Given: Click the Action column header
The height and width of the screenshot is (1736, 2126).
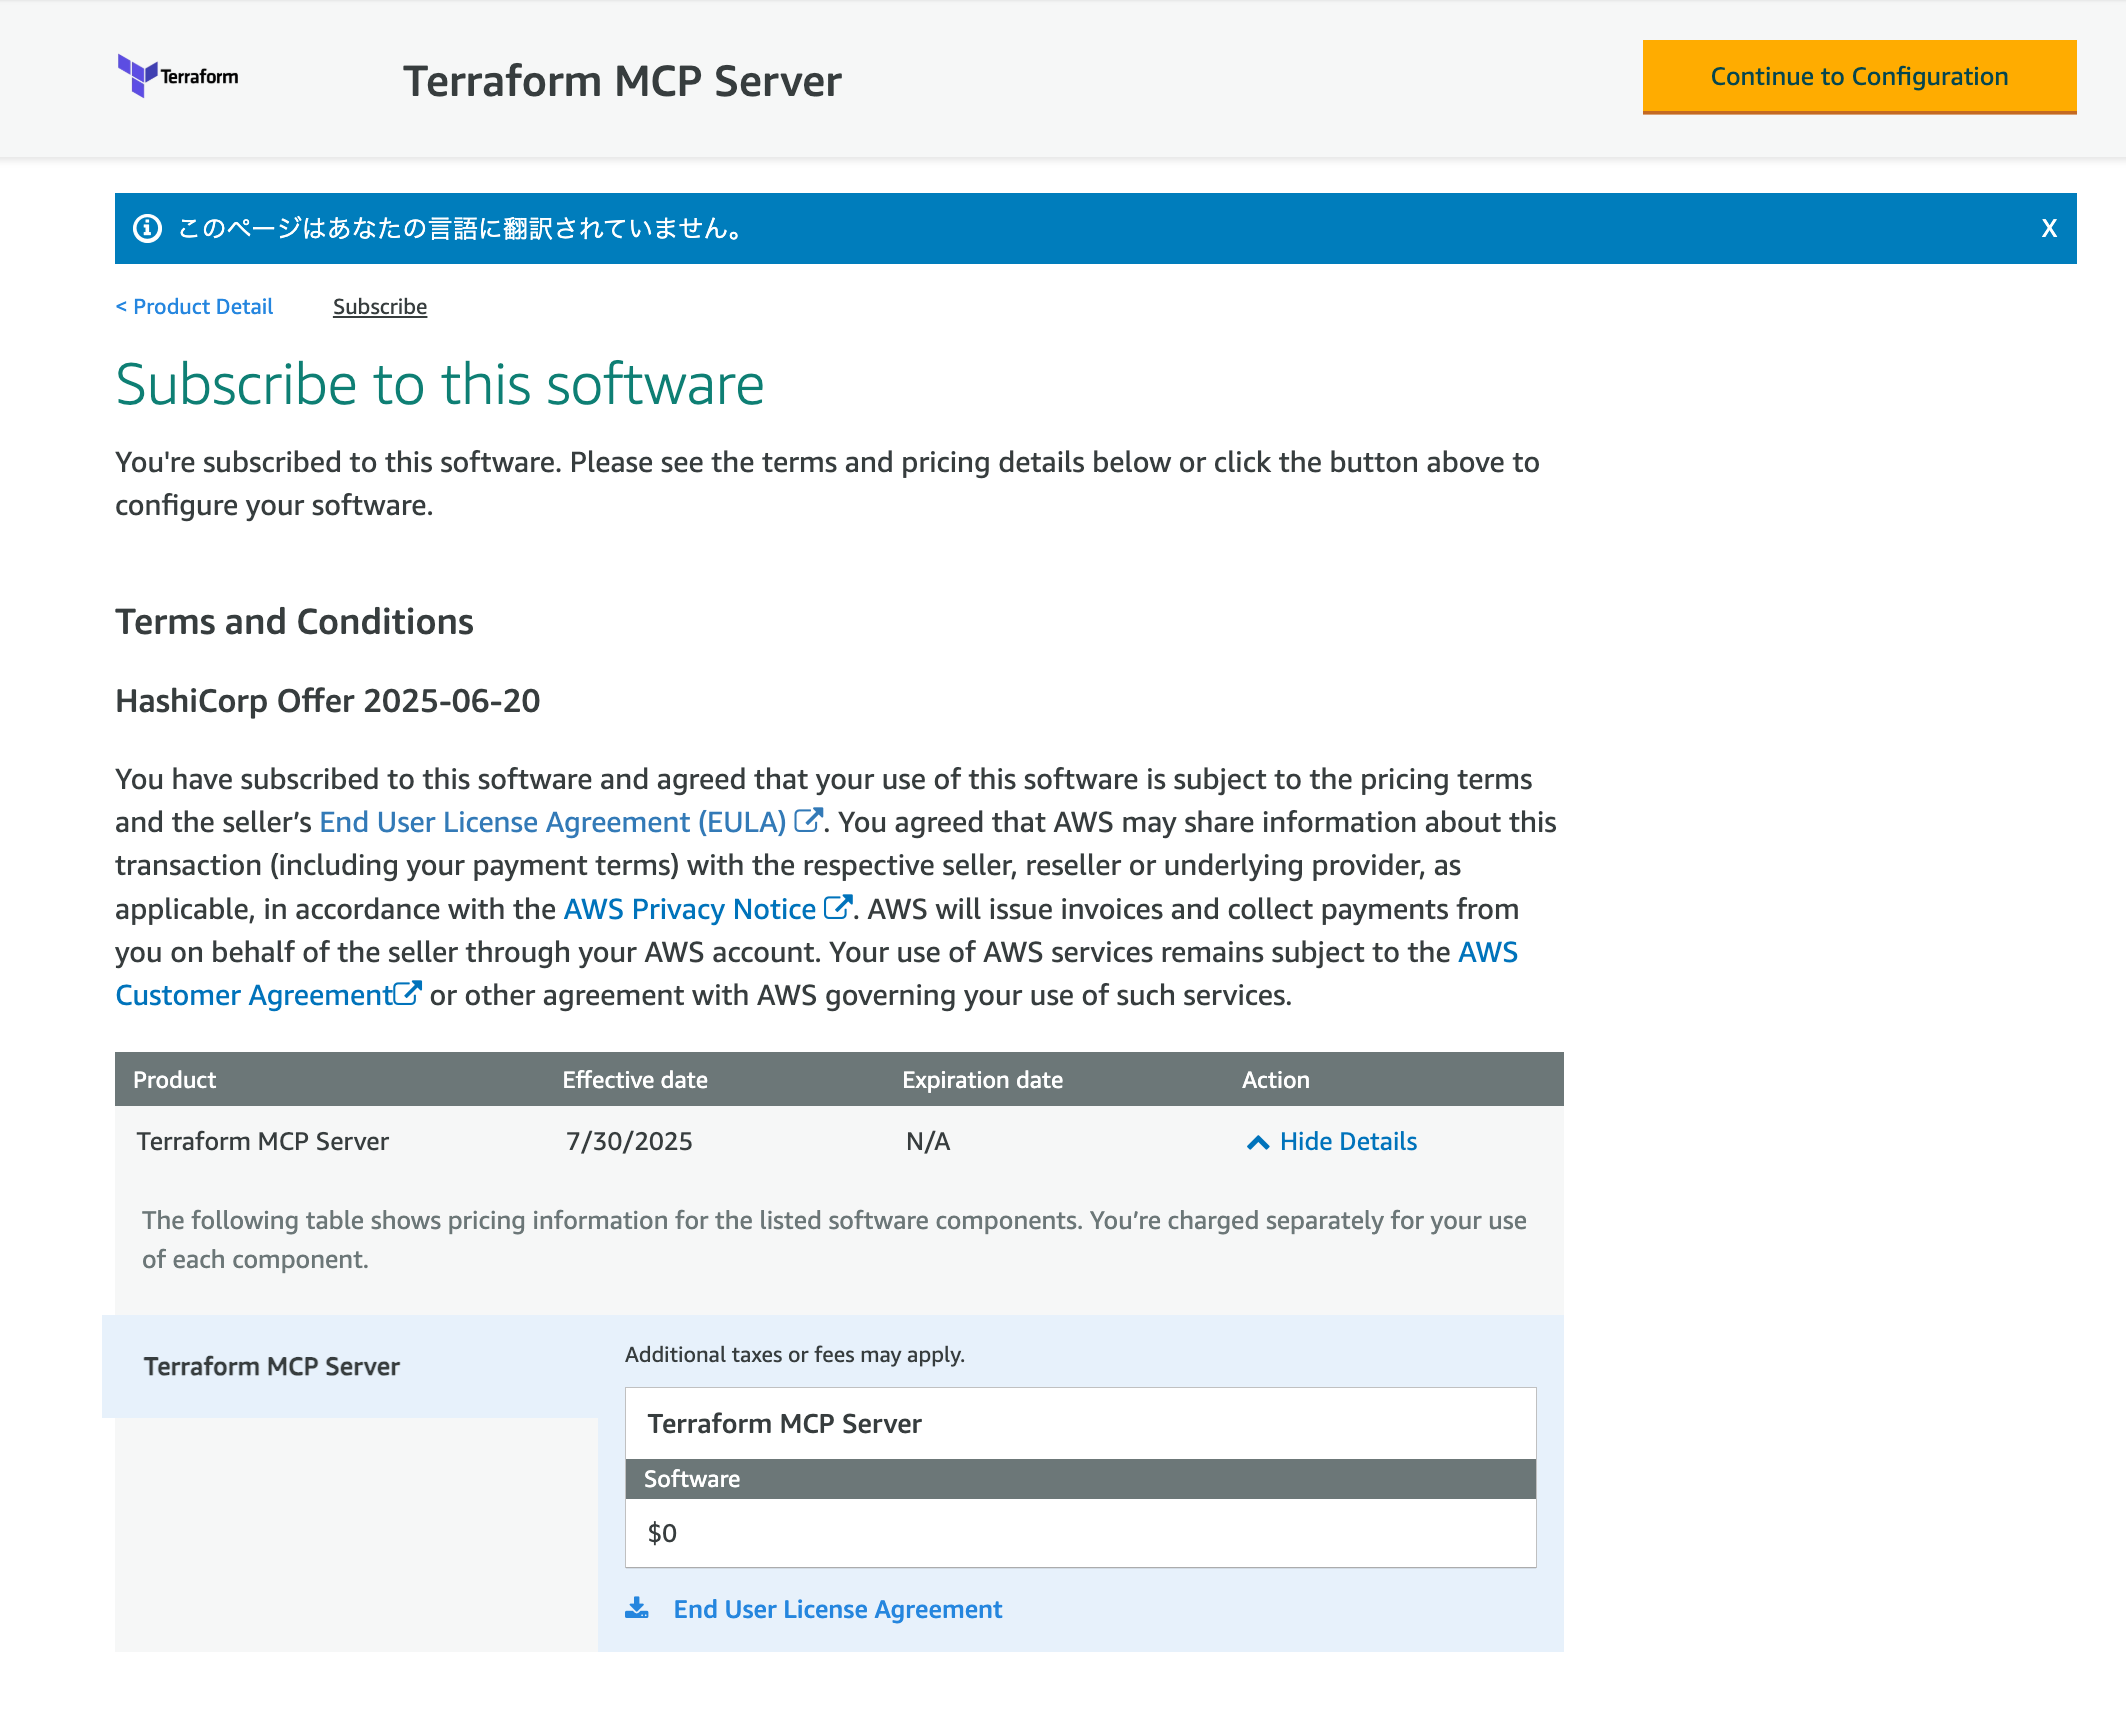Looking at the screenshot, I should 1276,1080.
